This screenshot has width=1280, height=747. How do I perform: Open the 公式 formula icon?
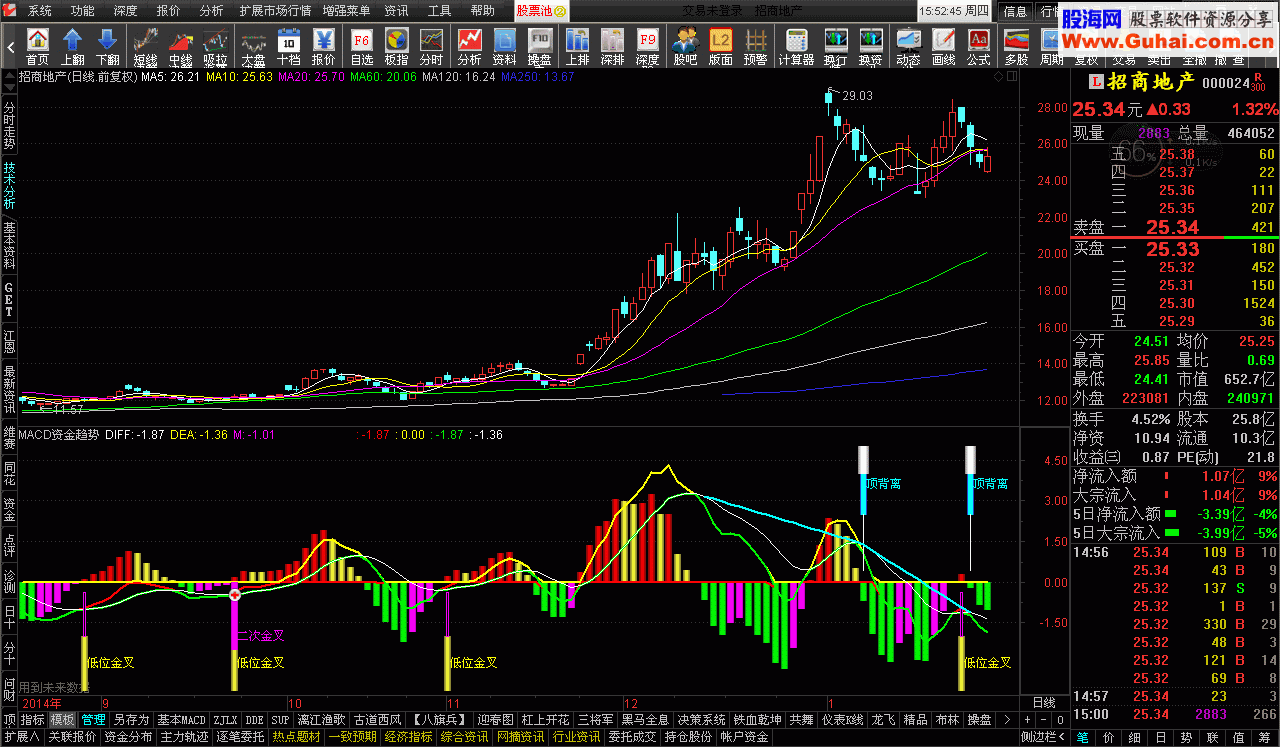coord(978,46)
